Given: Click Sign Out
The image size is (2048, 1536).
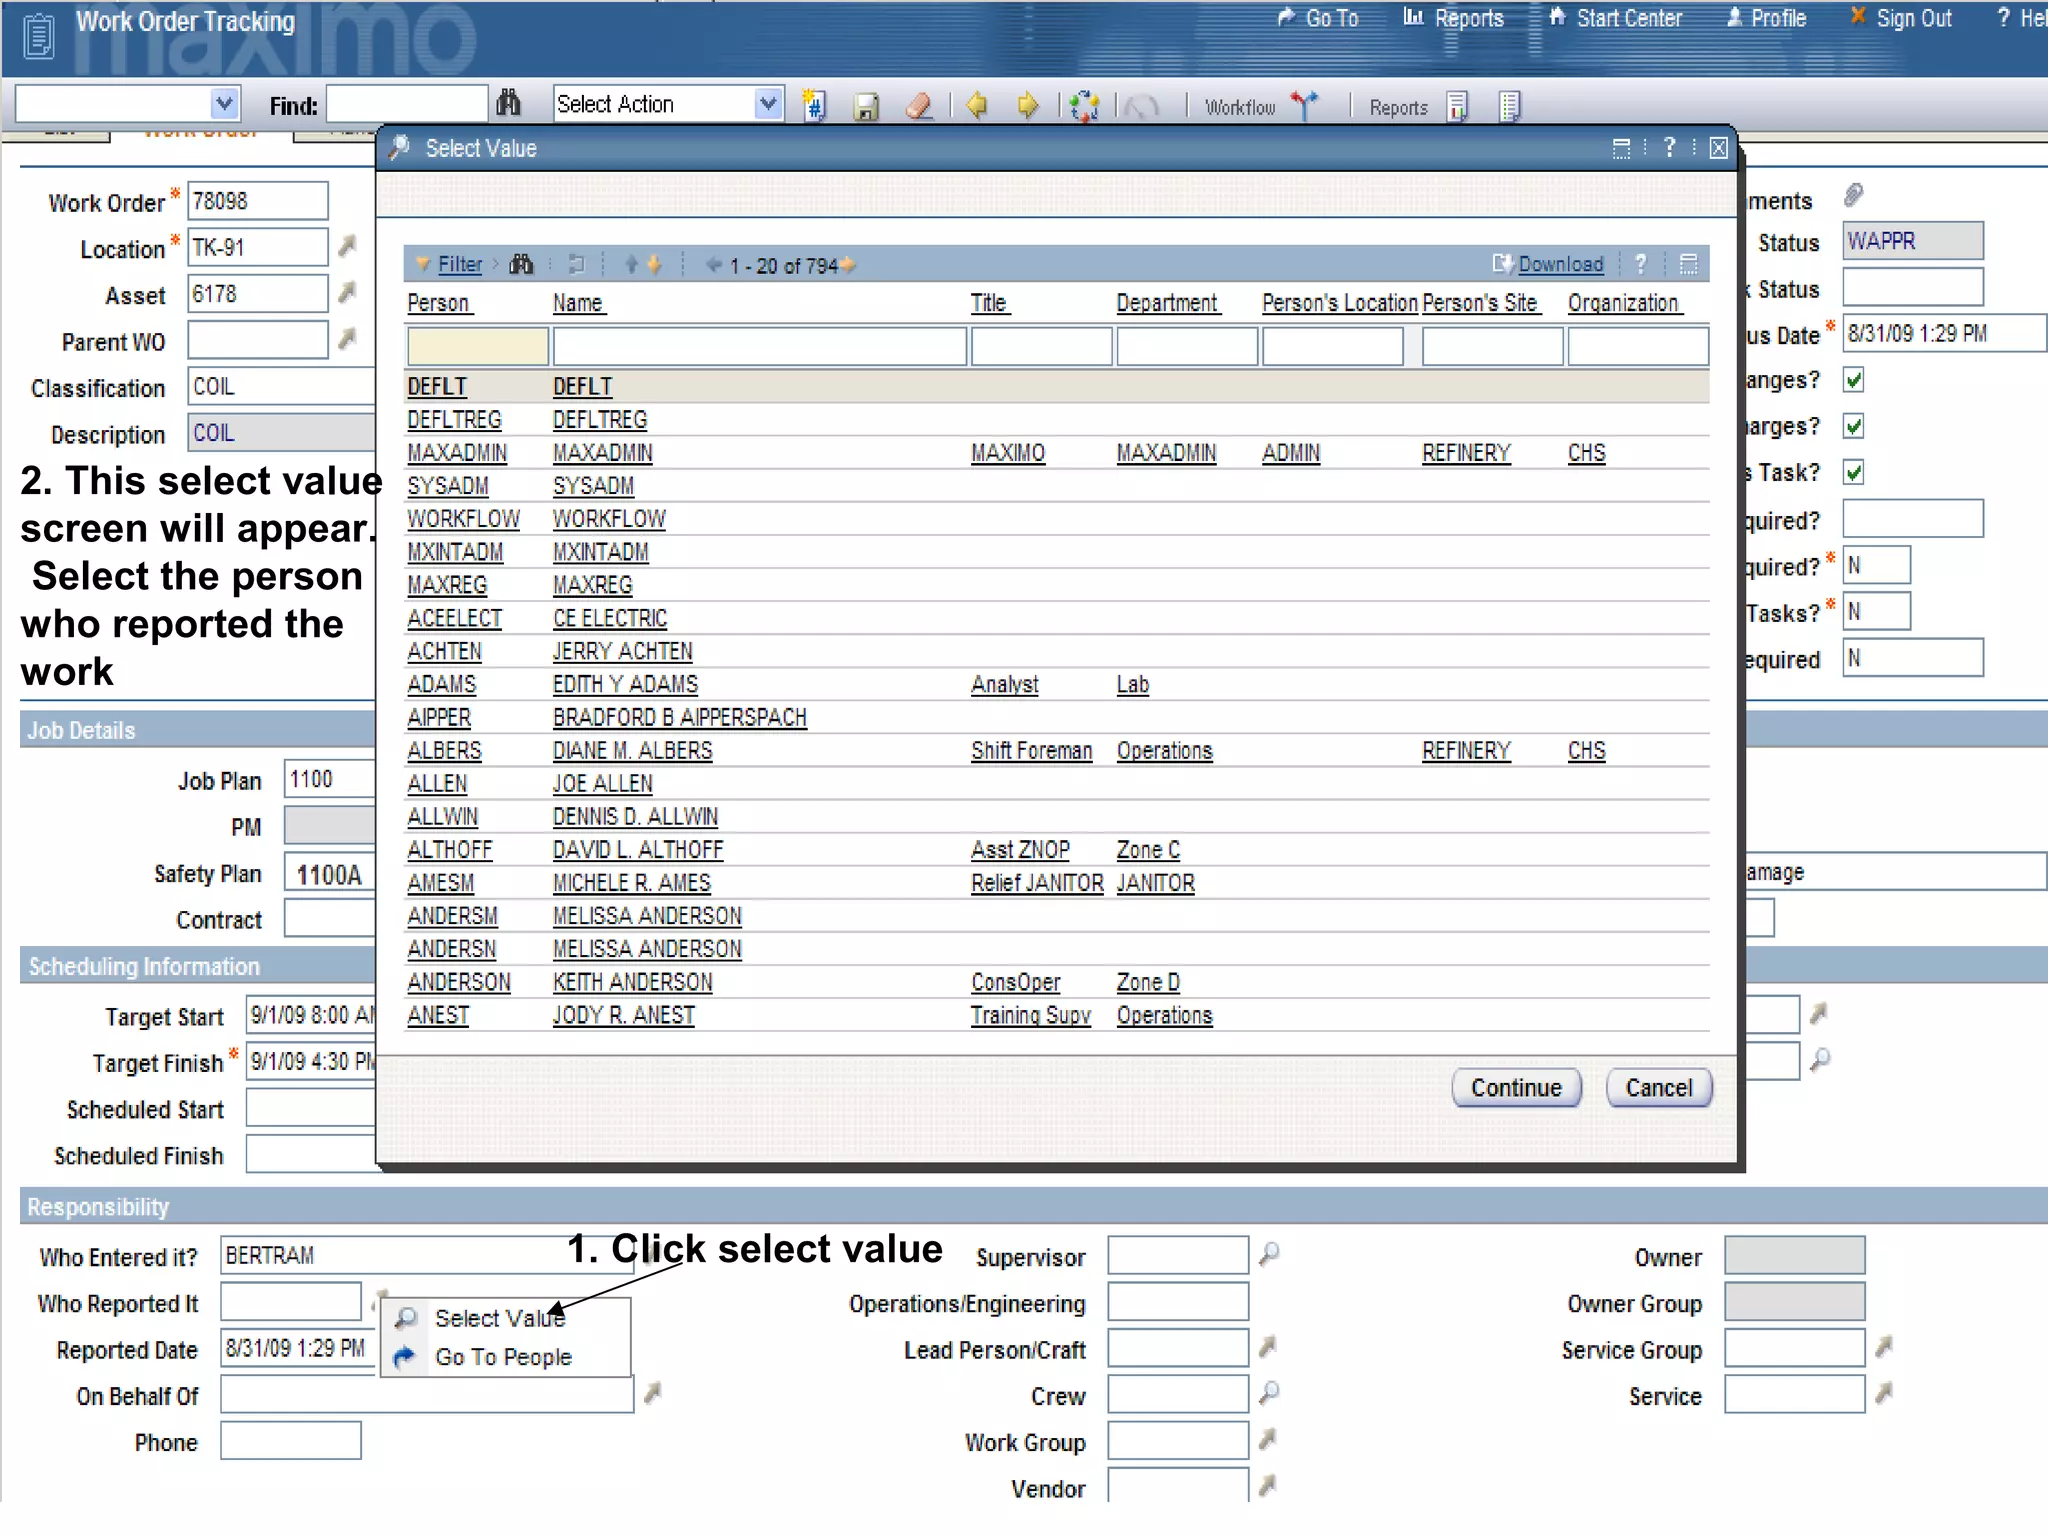Looking at the screenshot, I should (x=1901, y=18).
